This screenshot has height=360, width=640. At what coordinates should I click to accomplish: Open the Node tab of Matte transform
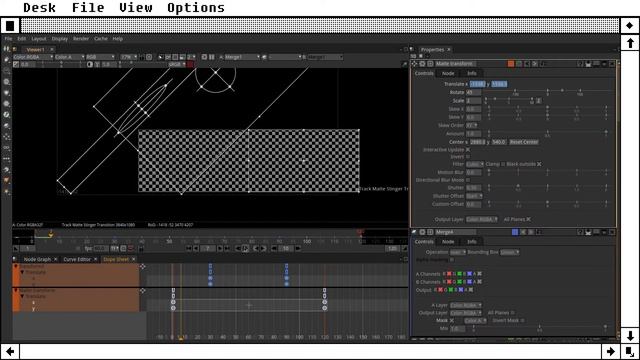tap(448, 73)
